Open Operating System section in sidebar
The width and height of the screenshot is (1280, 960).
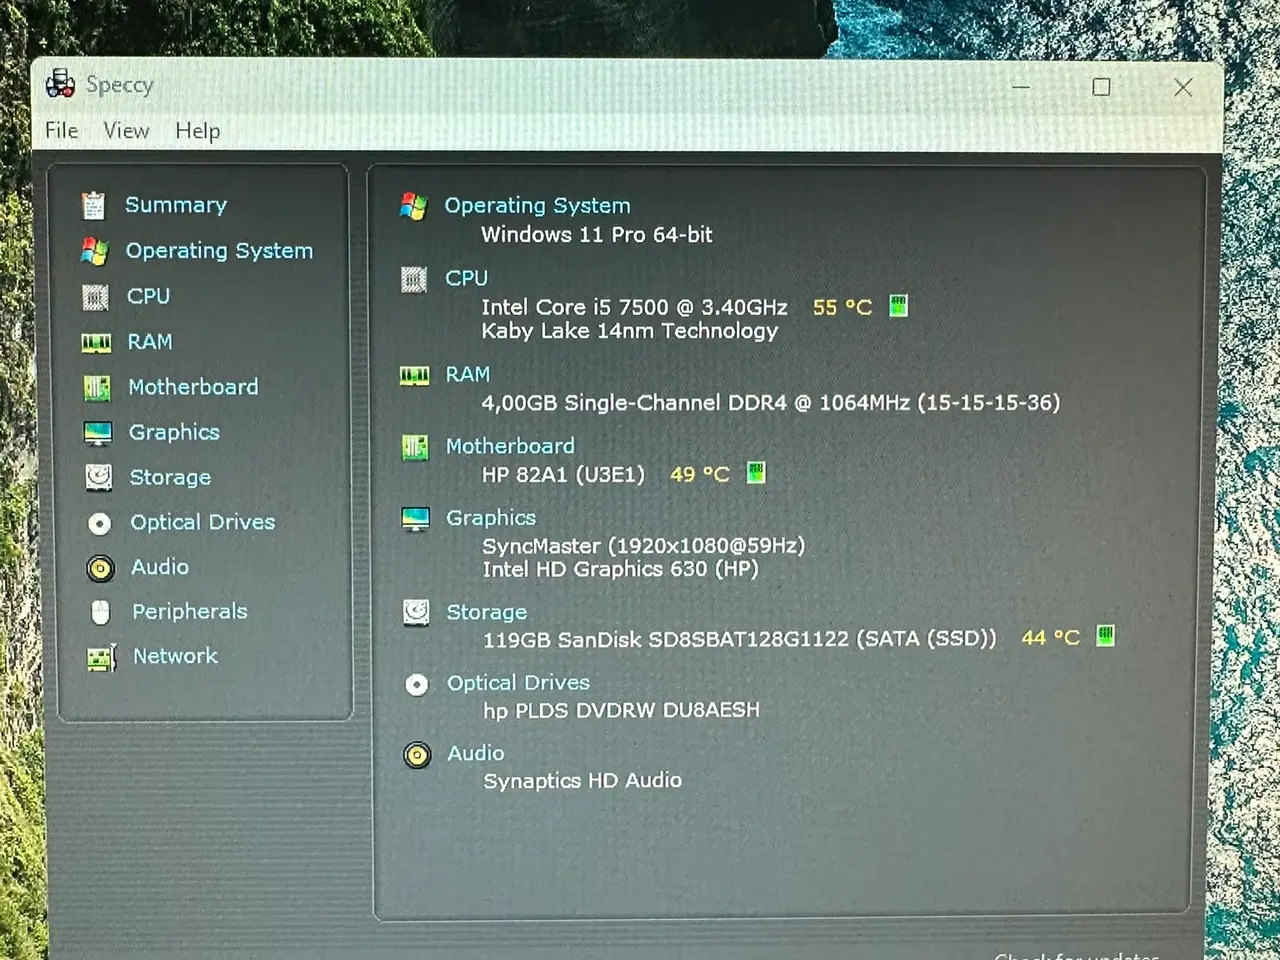click(x=219, y=251)
